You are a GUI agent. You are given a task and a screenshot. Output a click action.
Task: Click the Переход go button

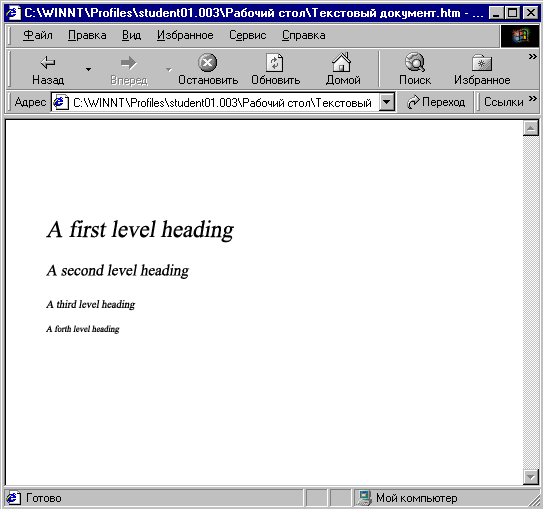[x=436, y=102]
